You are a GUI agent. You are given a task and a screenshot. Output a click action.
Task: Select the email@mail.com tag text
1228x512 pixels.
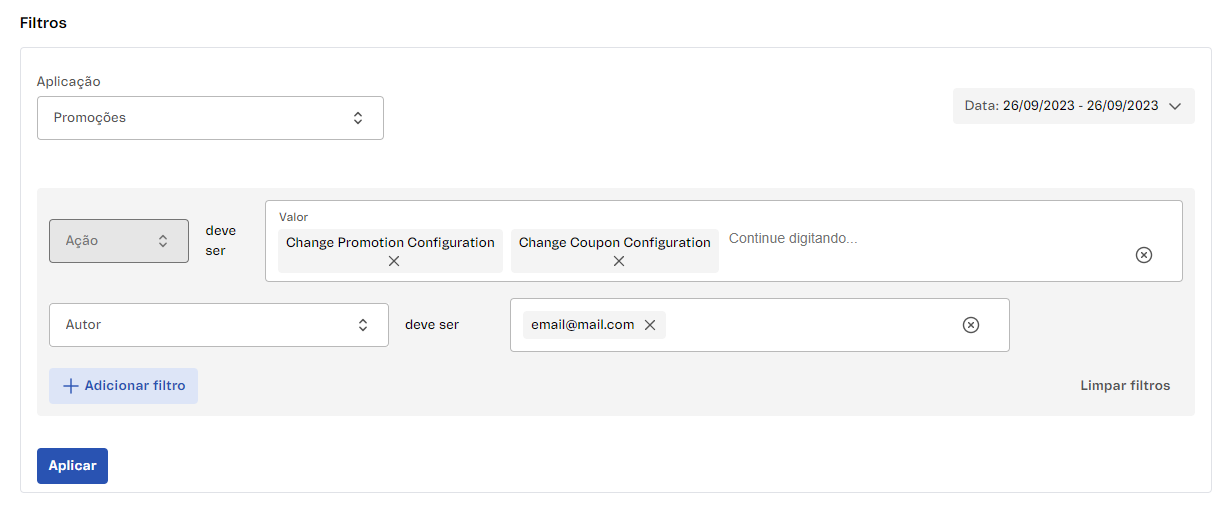coord(582,325)
